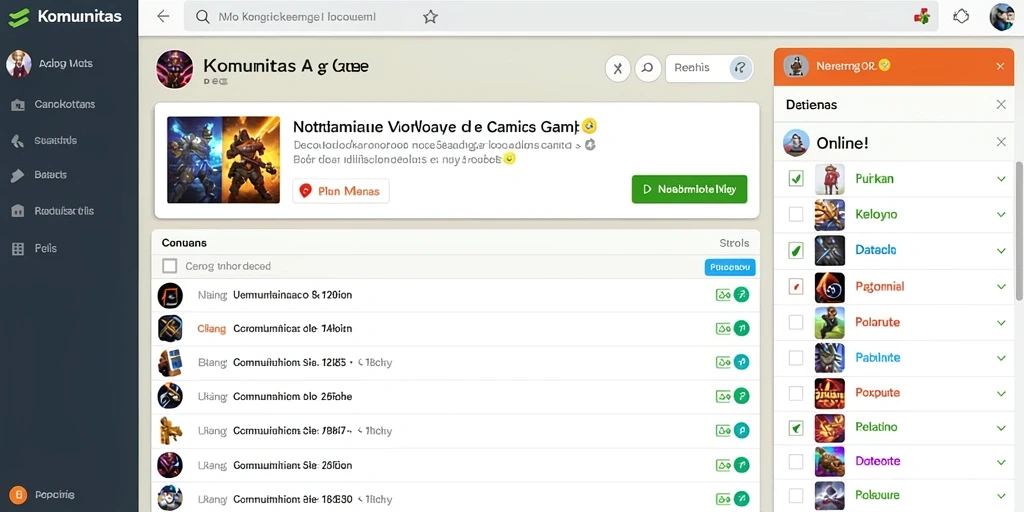Click the Plan Menas button
This screenshot has height=512, width=1024.
click(x=340, y=191)
